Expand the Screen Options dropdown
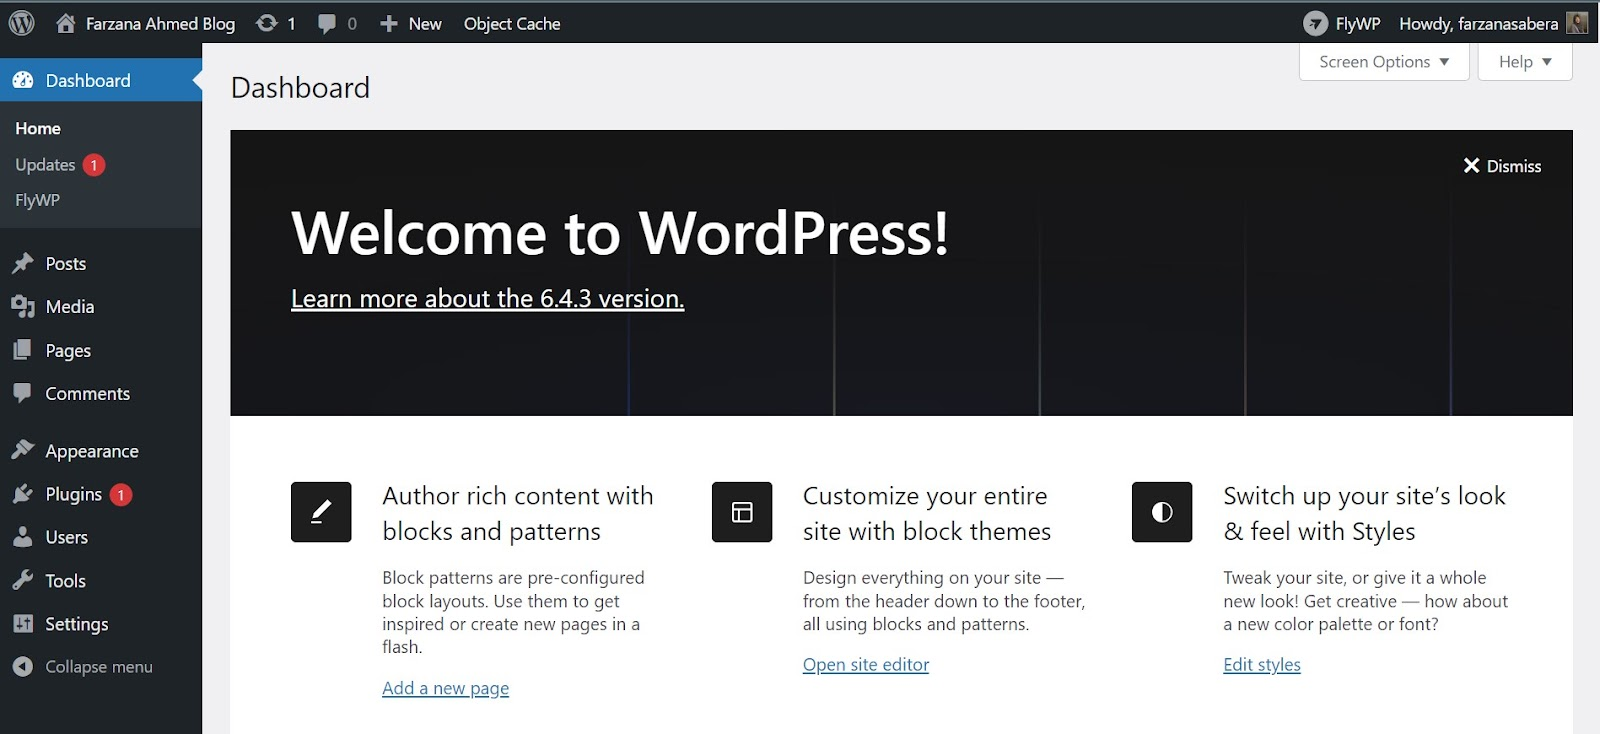Screen dimensions: 1600x734 1384,62
